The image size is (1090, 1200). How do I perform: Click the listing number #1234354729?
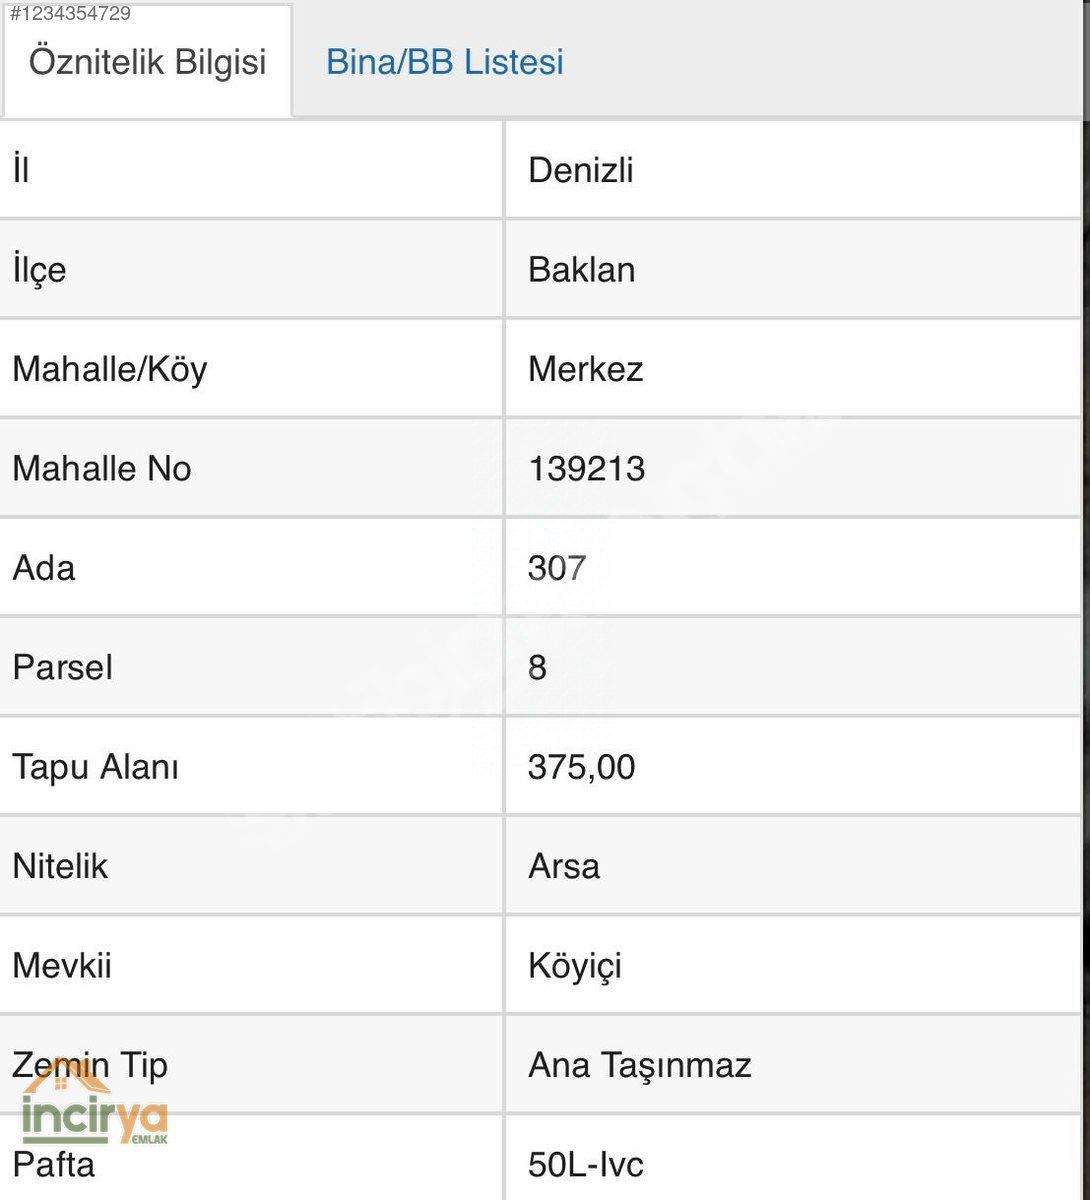tap(70, 13)
